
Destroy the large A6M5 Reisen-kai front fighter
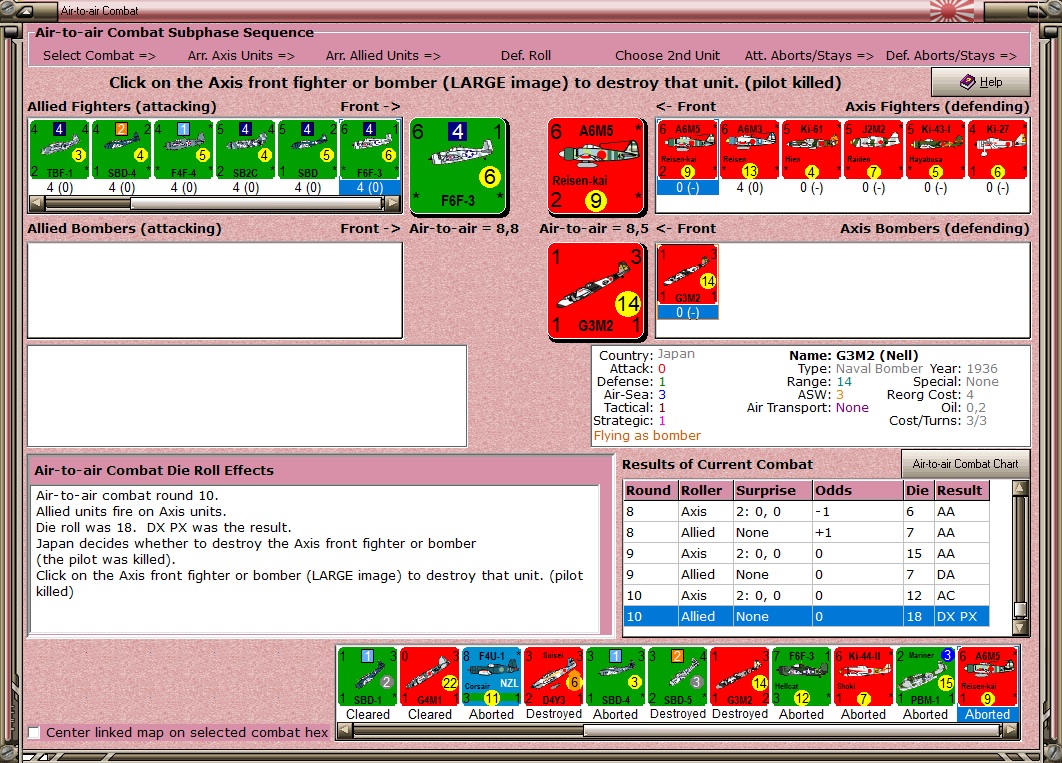(595, 166)
